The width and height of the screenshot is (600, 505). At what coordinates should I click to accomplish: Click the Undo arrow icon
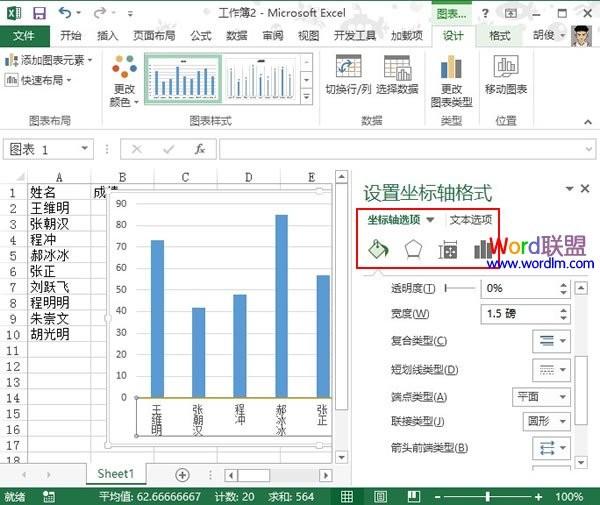[65, 14]
